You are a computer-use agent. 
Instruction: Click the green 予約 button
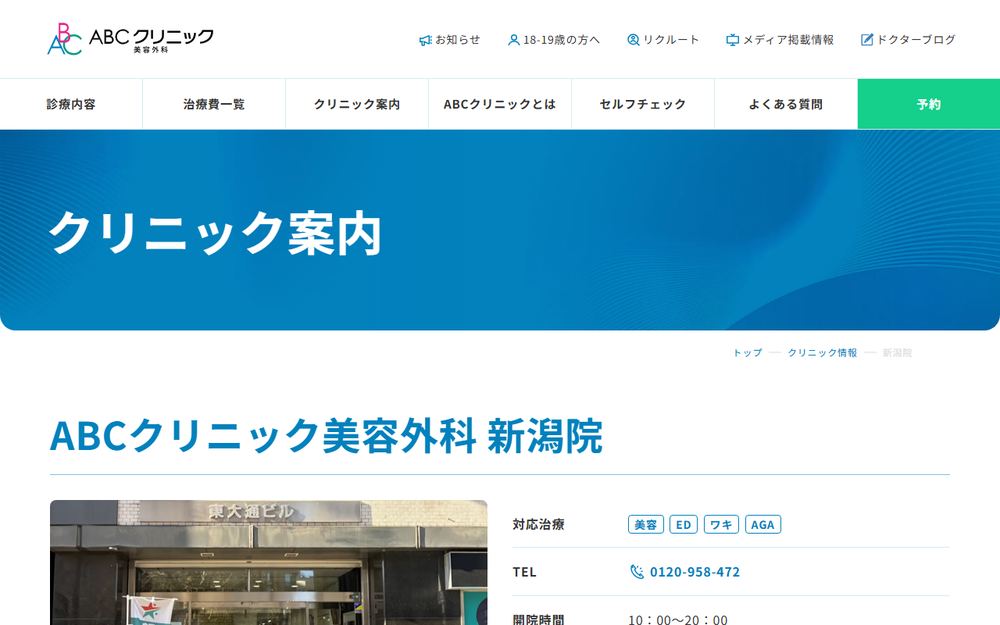click(929, 104)
